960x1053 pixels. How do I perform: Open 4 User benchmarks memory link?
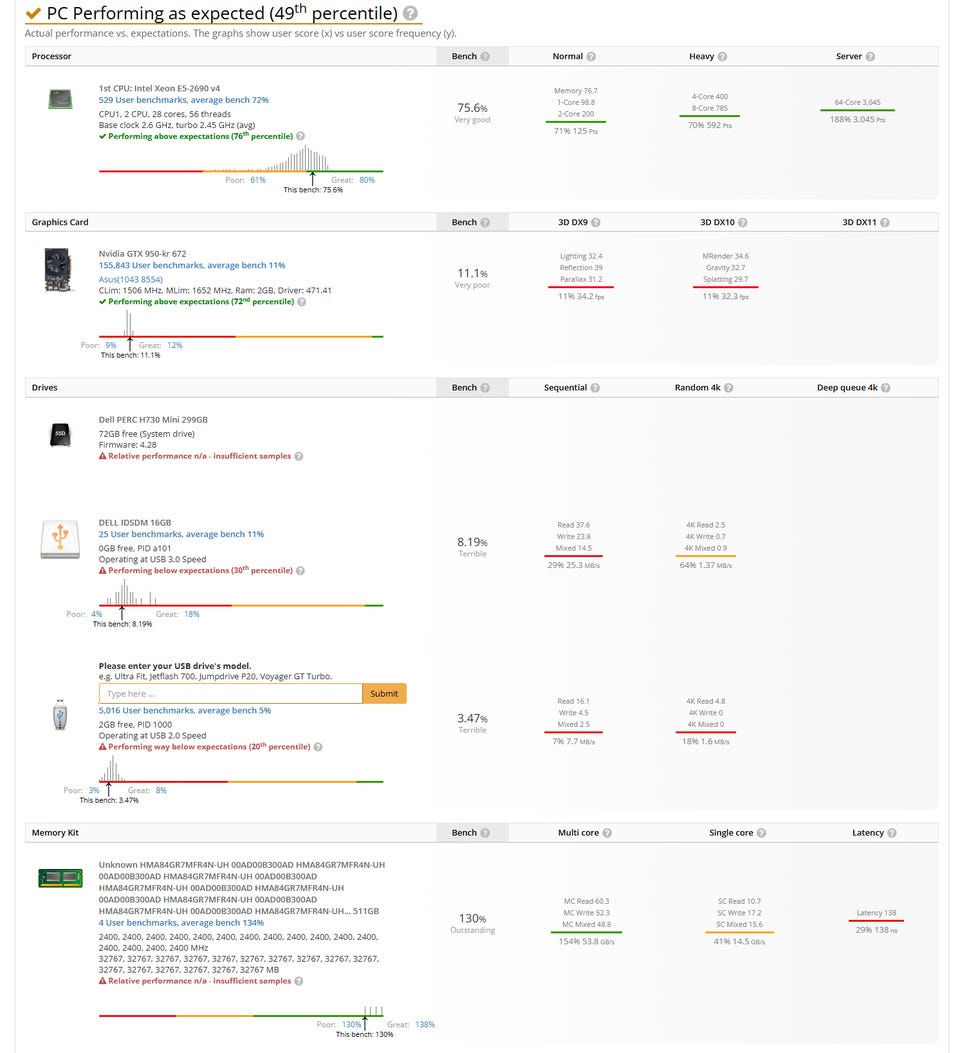(x=181, y=922)
